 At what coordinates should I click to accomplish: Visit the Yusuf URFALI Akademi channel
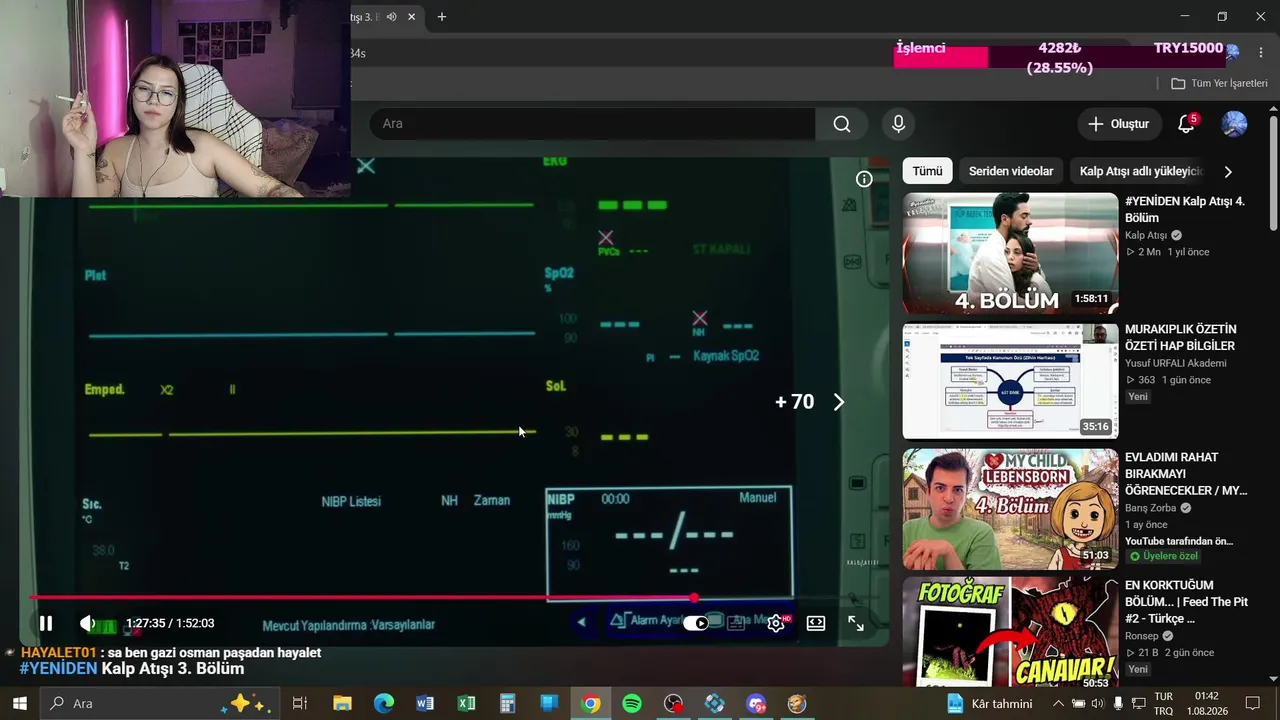(1176, 363)
